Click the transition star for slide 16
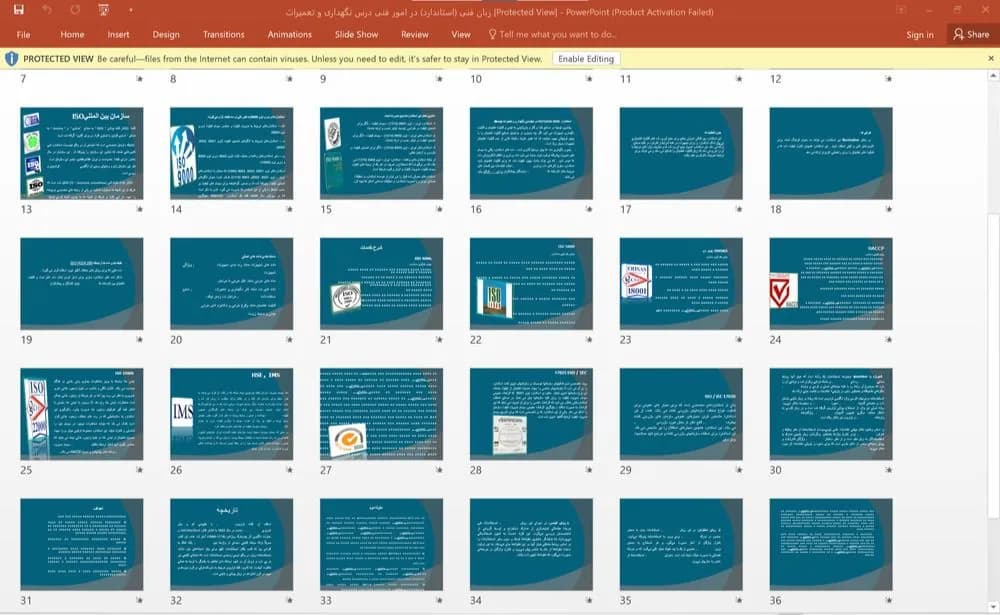The width and height of the screenshot is (1000, 615). point(589,209)
